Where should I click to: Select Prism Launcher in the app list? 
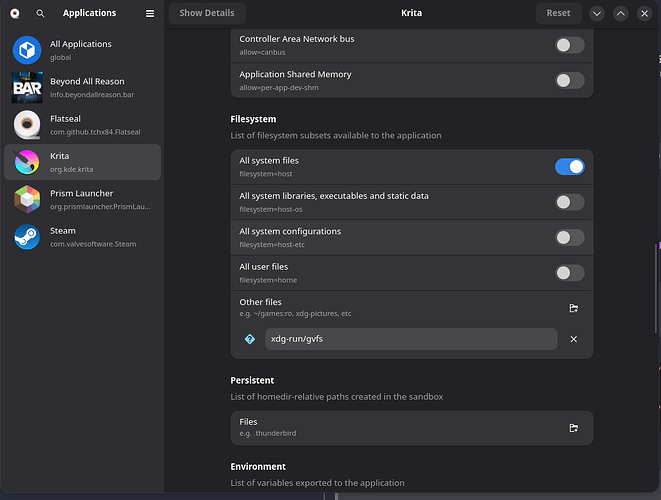point(82,199)
